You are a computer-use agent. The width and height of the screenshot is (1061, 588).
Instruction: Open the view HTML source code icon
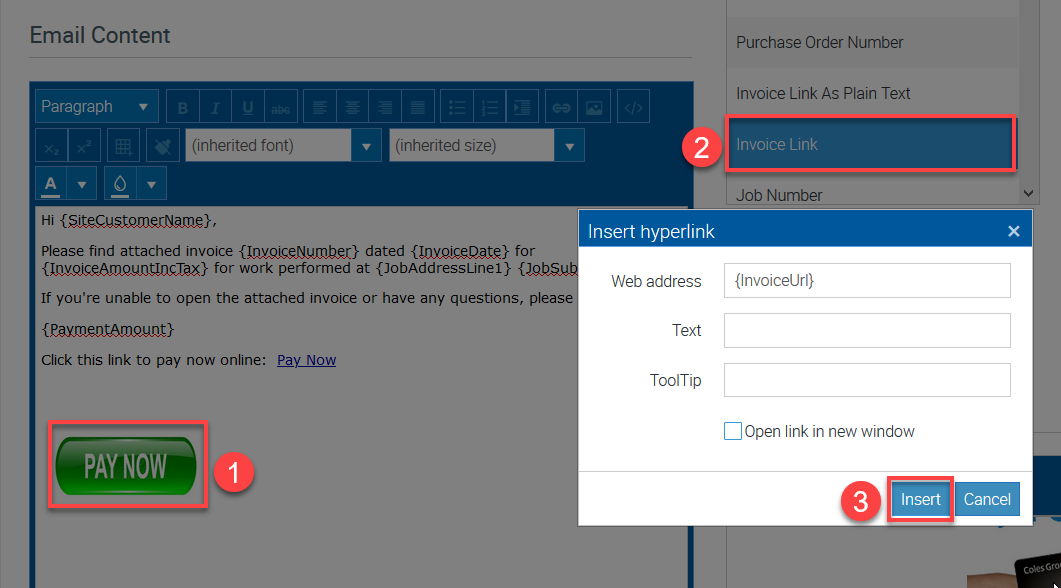(632, 107)
